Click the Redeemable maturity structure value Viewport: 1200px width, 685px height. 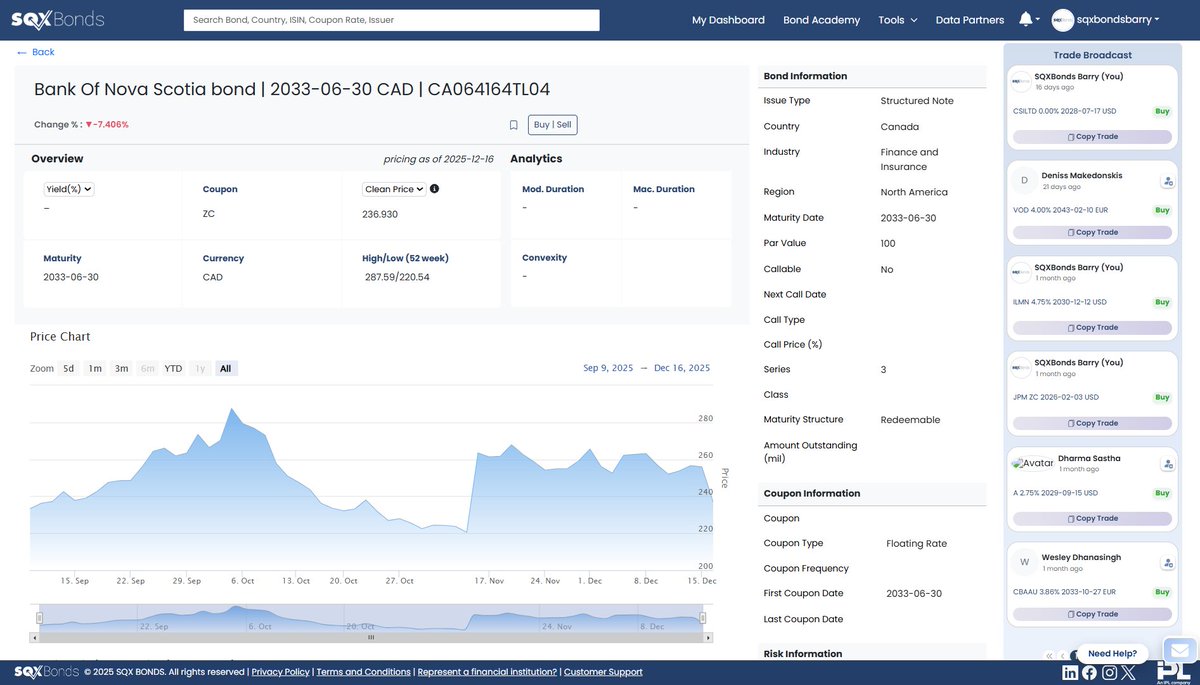pyautogui.click(x=910, y=420)
